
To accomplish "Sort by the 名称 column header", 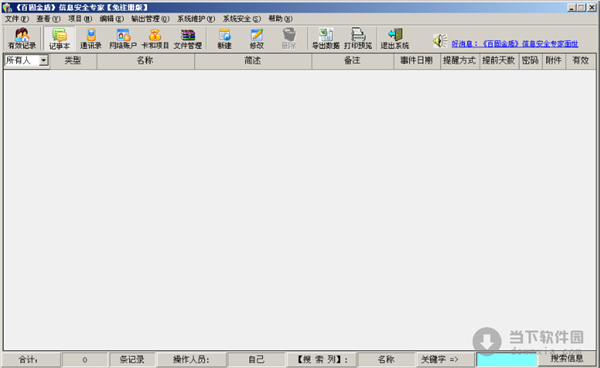I will pos(145,60).
